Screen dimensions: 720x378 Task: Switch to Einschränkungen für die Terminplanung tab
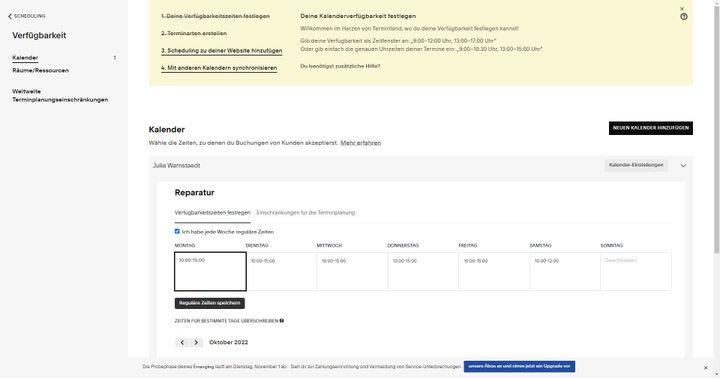click(306, 213)
